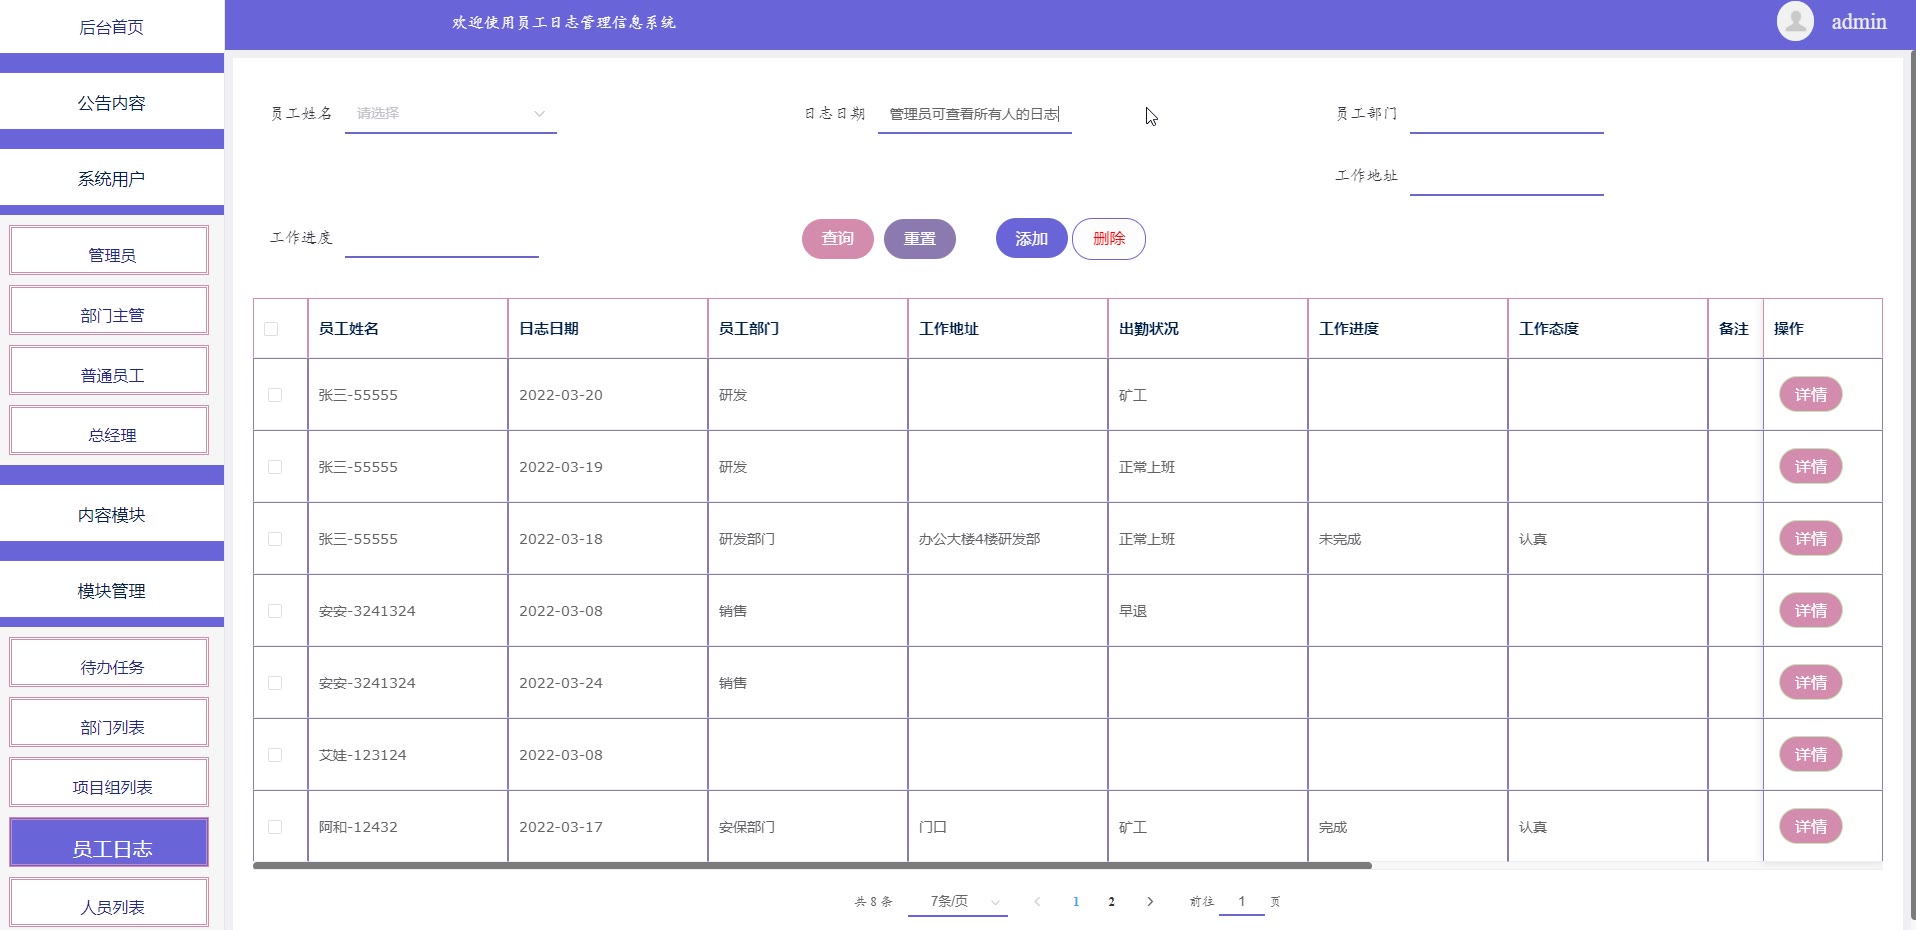Check the row for 安安-3241324 dated 2022-03-08
Viewport: 1916px width, 930px height.
[275, 611]
